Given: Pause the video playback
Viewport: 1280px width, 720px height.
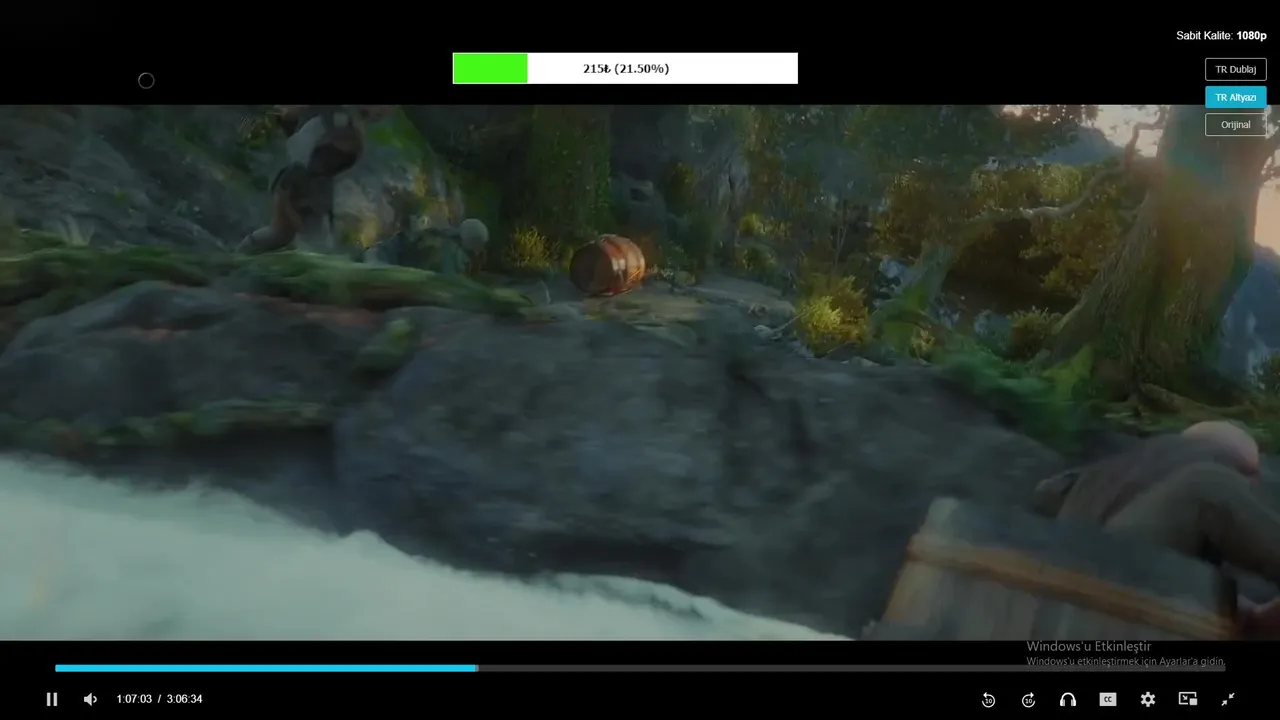Looking at the screenshot, I should (52, 699).
